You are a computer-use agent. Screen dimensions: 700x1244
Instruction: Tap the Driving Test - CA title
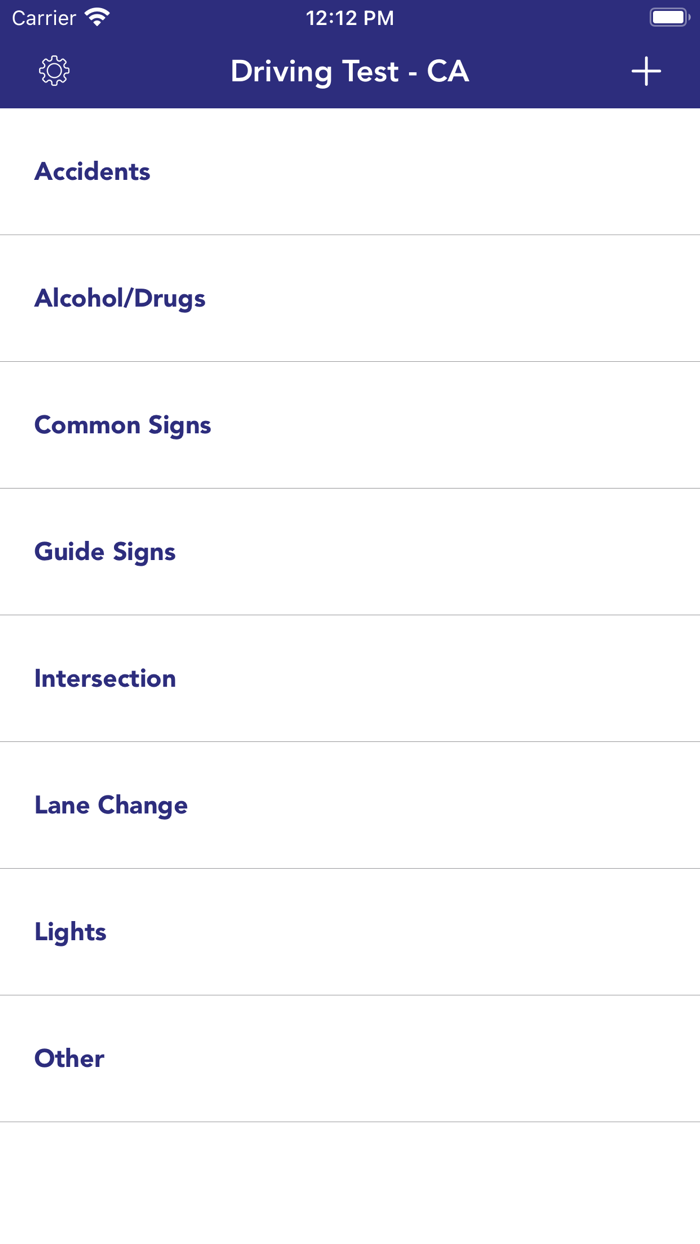349,71
